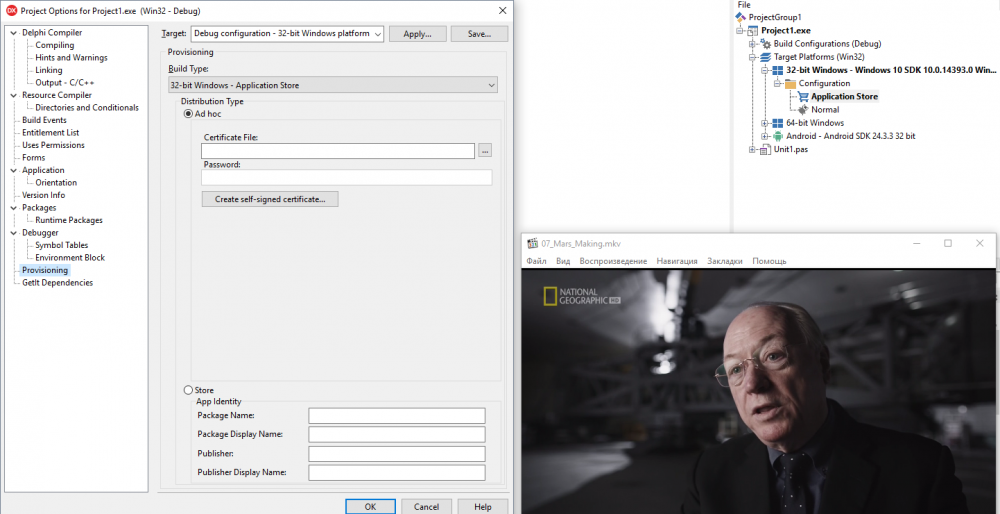
Task: Click the Project1.exe project icon
Action: [x=753, y=31]
